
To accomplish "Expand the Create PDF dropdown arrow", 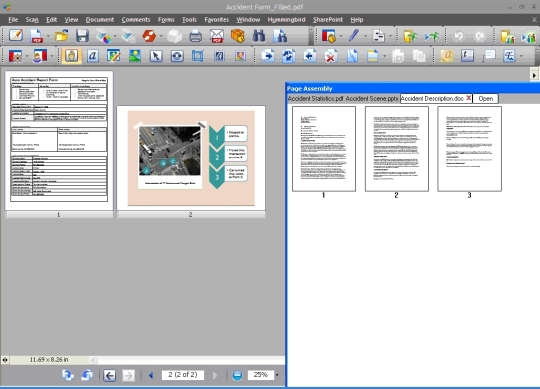I will 48,36.
